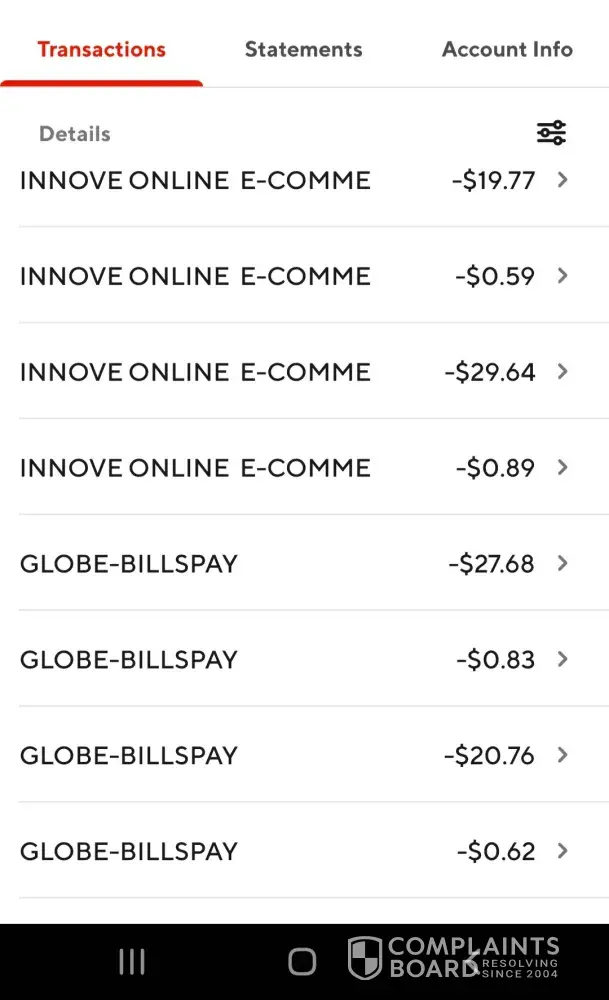Tap the -$29.64 transaction amount

[490, 372]
